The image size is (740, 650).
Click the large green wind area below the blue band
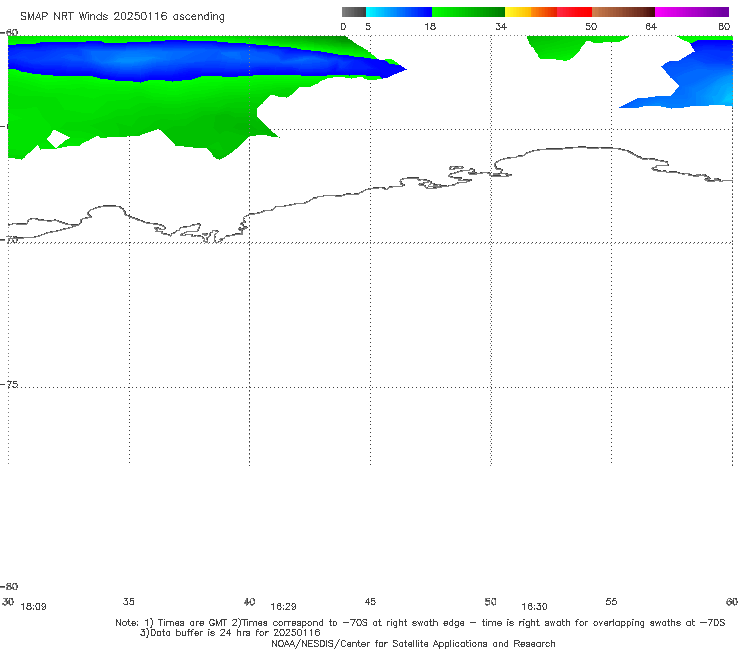click(x=142, y=111)
